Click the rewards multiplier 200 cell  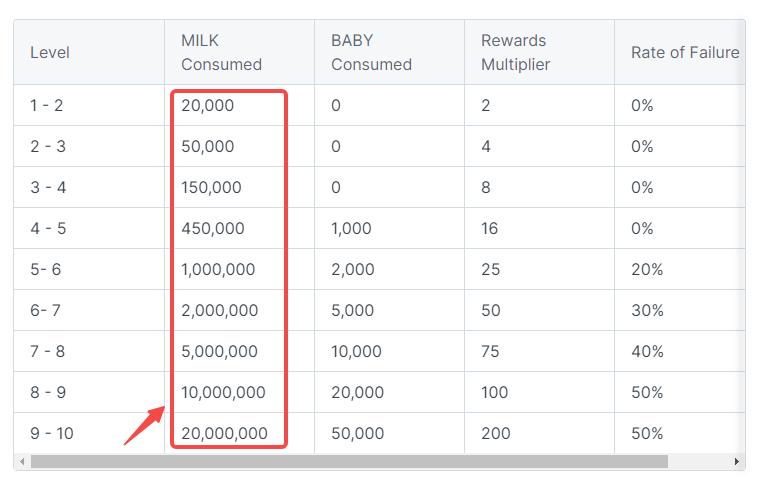click(x=495, y=433)
